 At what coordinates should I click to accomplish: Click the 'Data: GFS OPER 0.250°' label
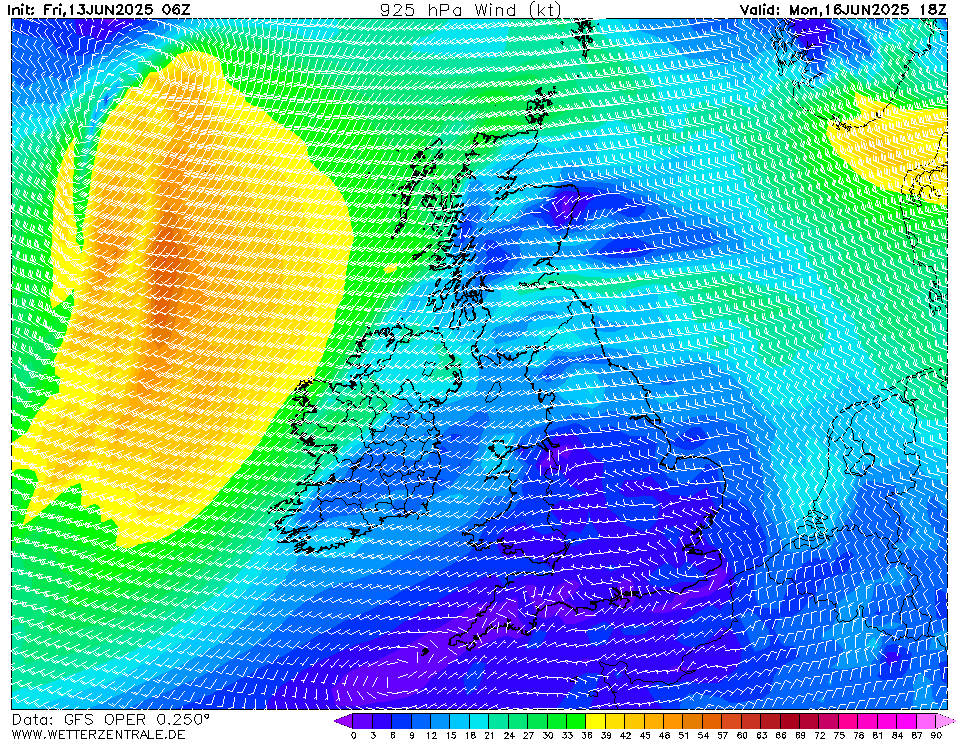coord(110,720)
